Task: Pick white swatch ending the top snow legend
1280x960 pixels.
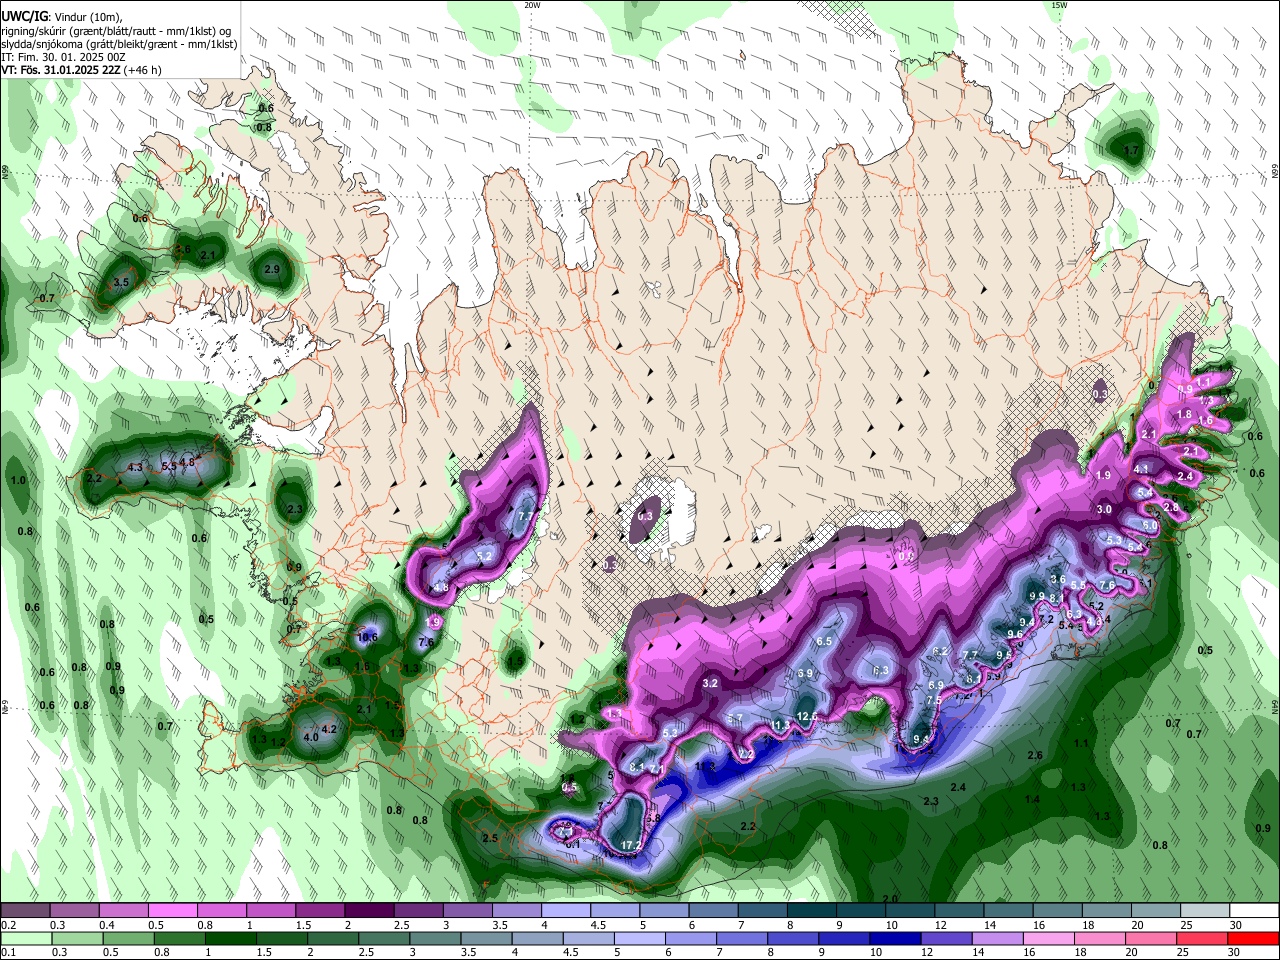Action: tap(1254, 911)
